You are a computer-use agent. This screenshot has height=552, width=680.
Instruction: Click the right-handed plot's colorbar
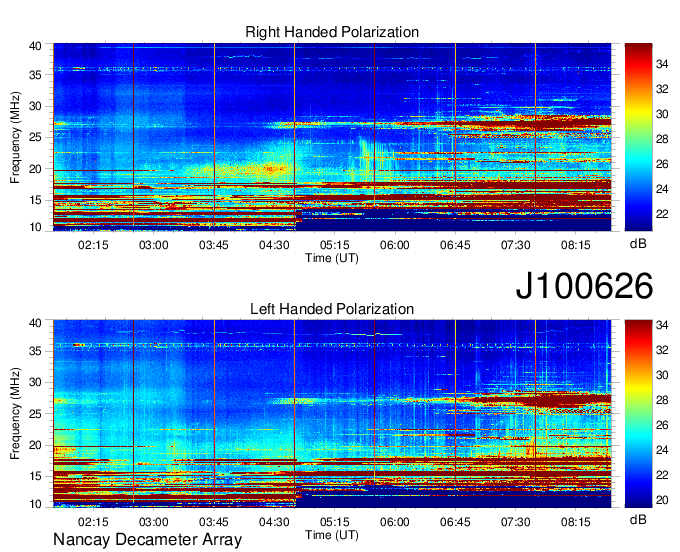pyautogui.click(x=638, y=137)
